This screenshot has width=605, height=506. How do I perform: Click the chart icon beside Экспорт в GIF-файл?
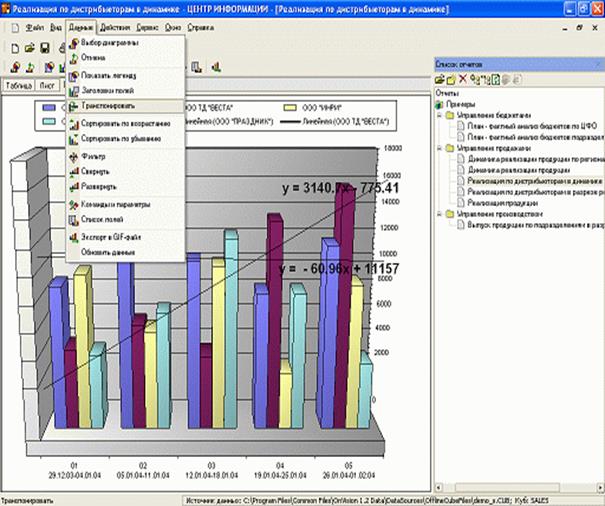pos(74,237)
